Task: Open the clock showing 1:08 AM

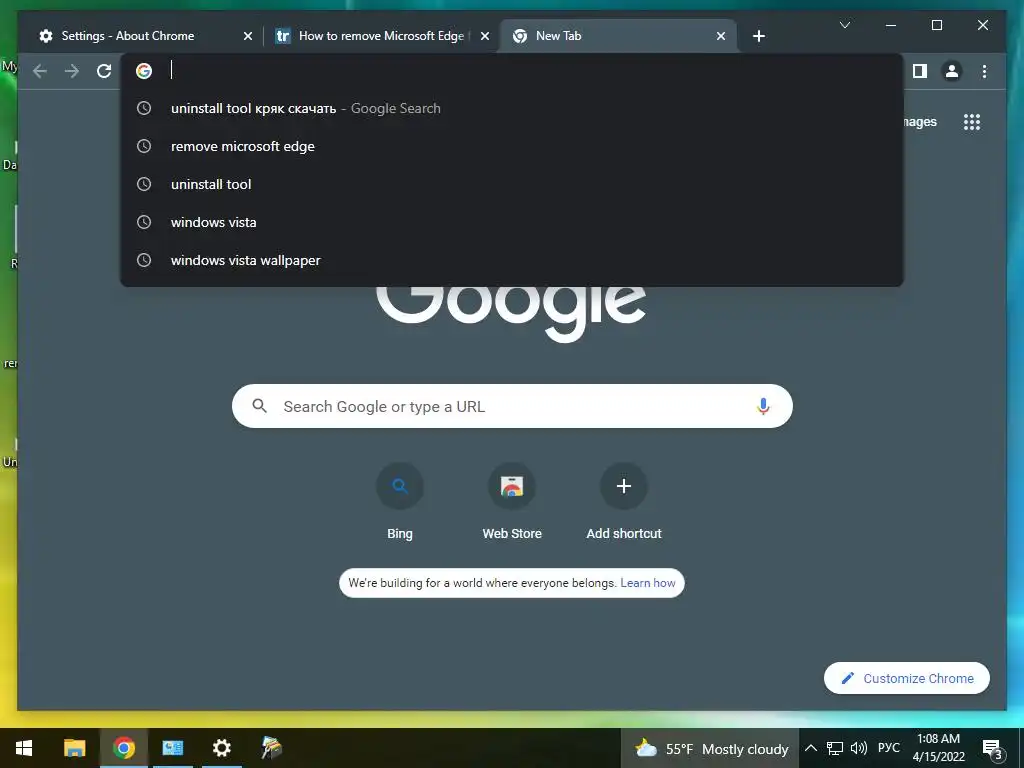Action: [938, 748]
